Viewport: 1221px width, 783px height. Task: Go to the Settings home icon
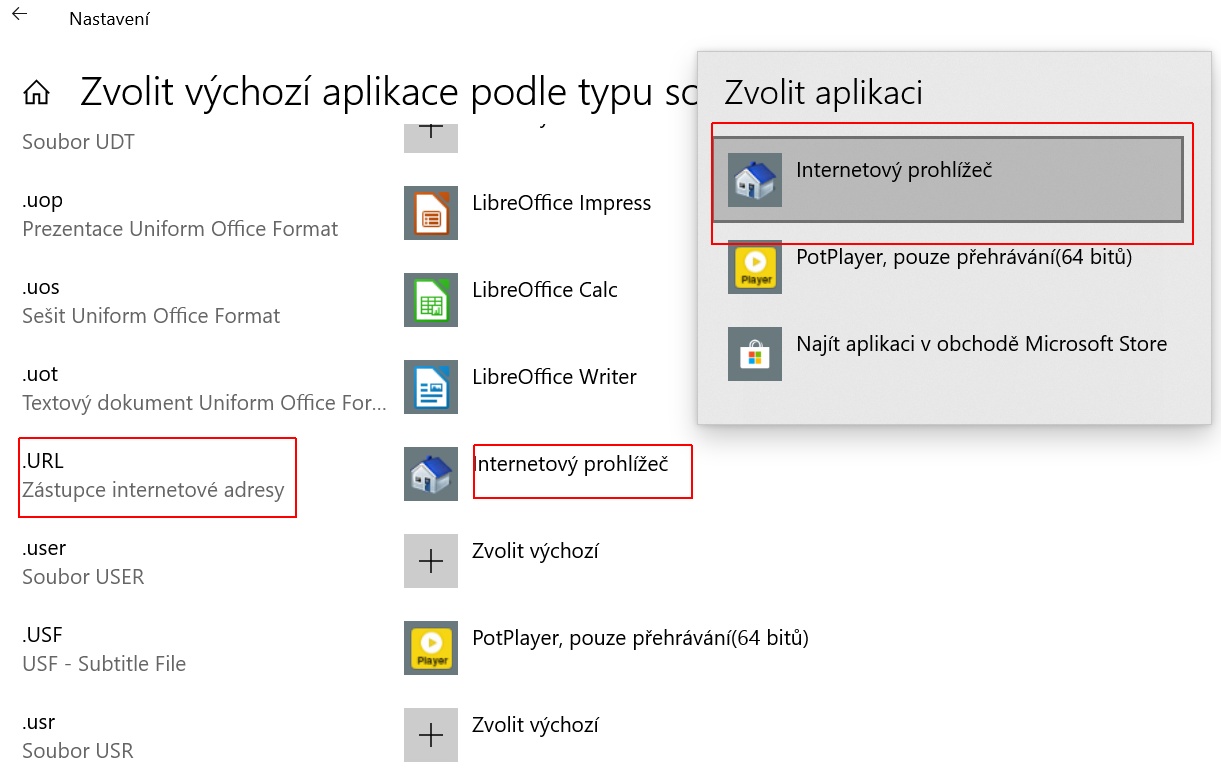tap(36, 92)
